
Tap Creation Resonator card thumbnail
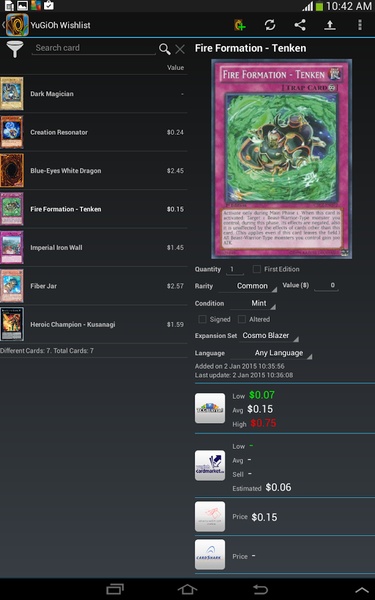tap(12, 132)
